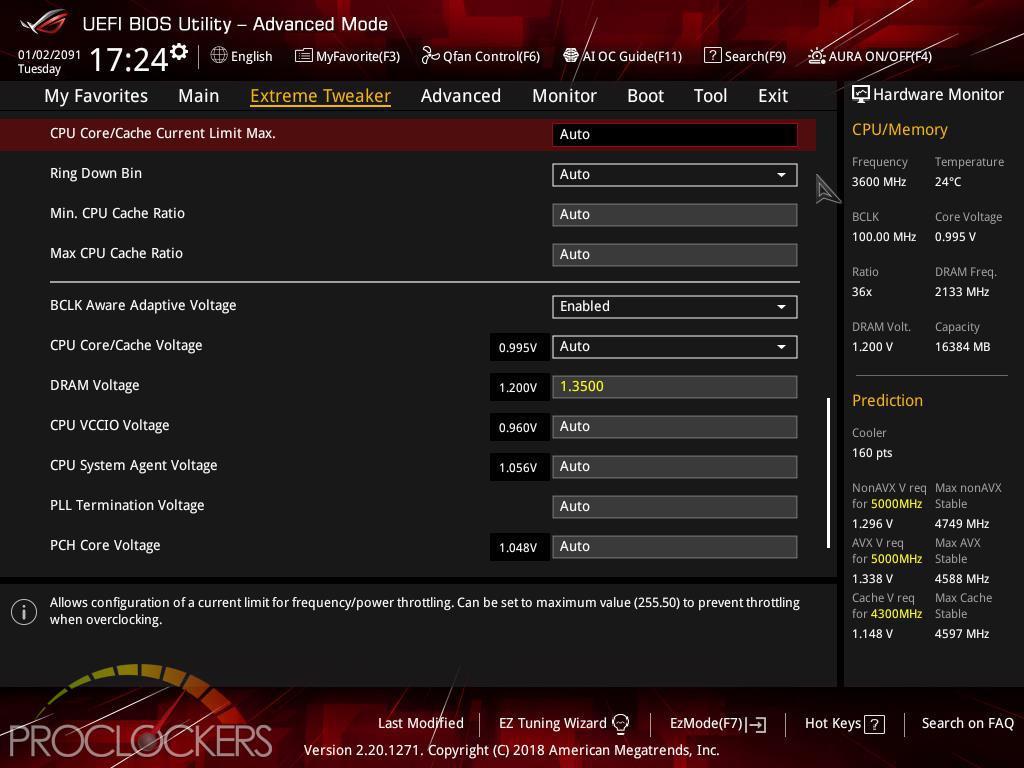Select PLL Termination Voltage label

point(127,505)
